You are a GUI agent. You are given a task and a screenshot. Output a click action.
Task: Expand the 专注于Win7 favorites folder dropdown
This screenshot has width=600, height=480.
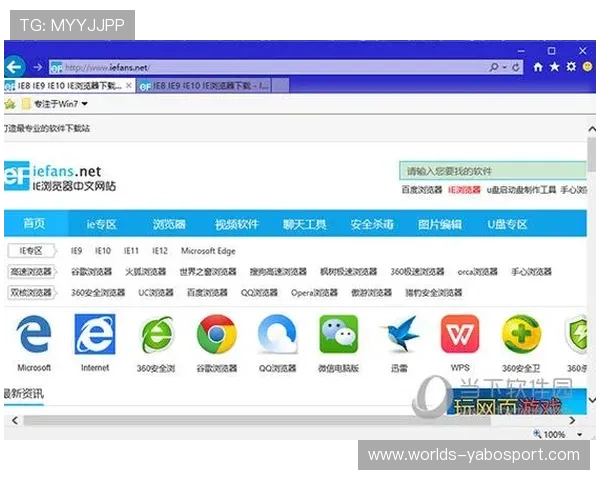click(85, 104)
